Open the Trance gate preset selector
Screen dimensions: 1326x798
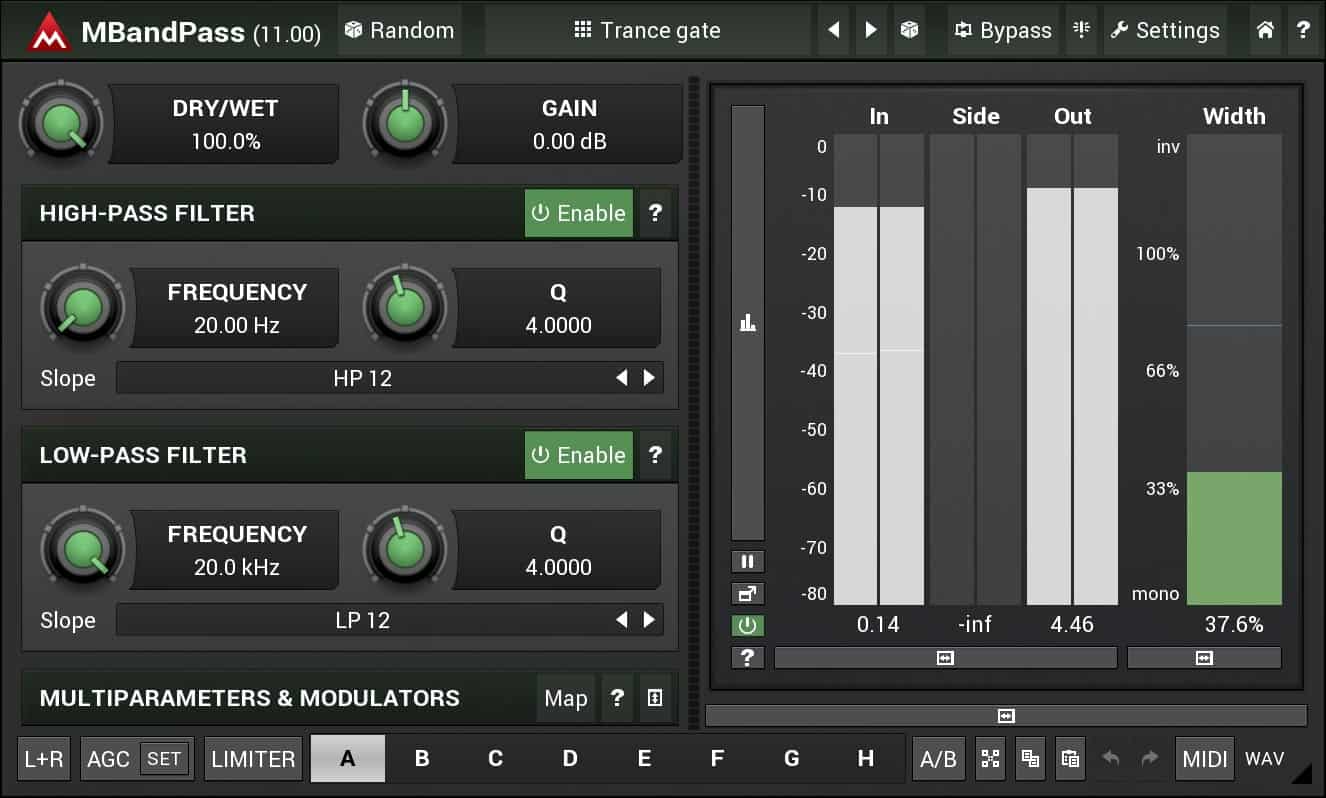pyautogui.click(x=648, y=30)
